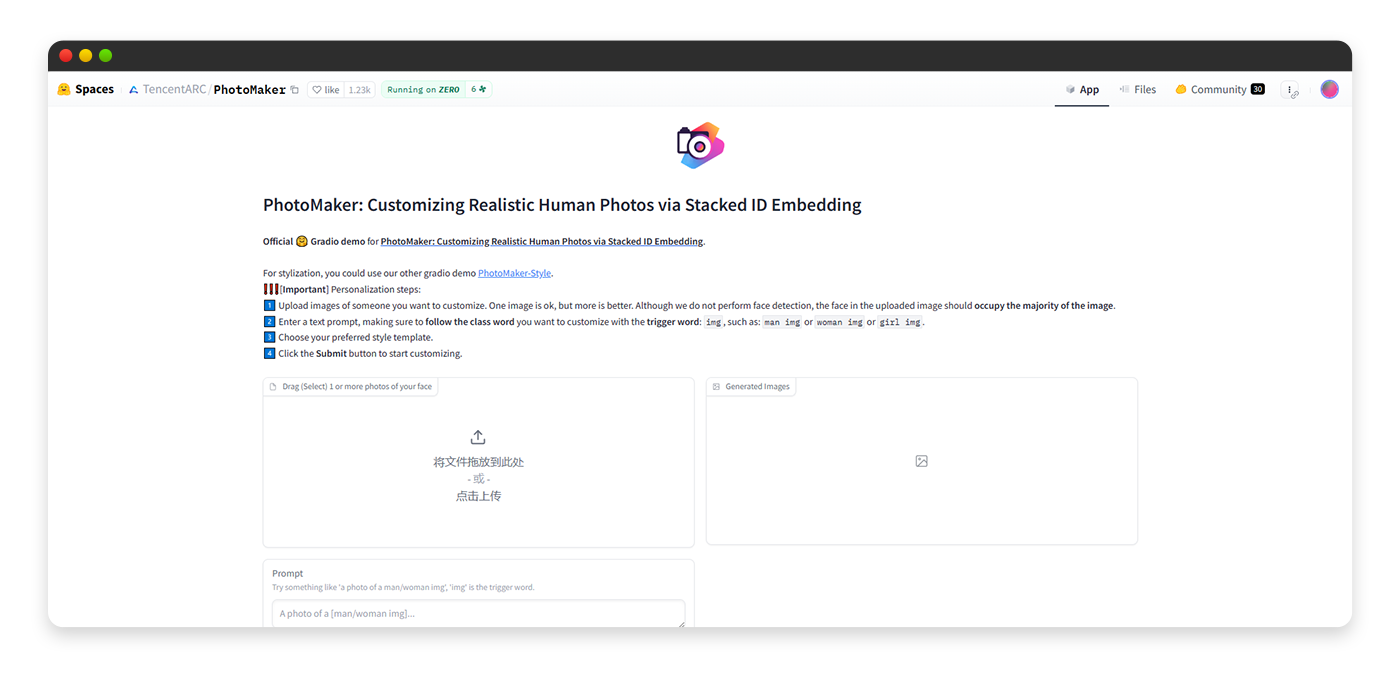Open the 1.23k likes count
This screenshot has width=1400, height=700.
(x=360, y=89)
